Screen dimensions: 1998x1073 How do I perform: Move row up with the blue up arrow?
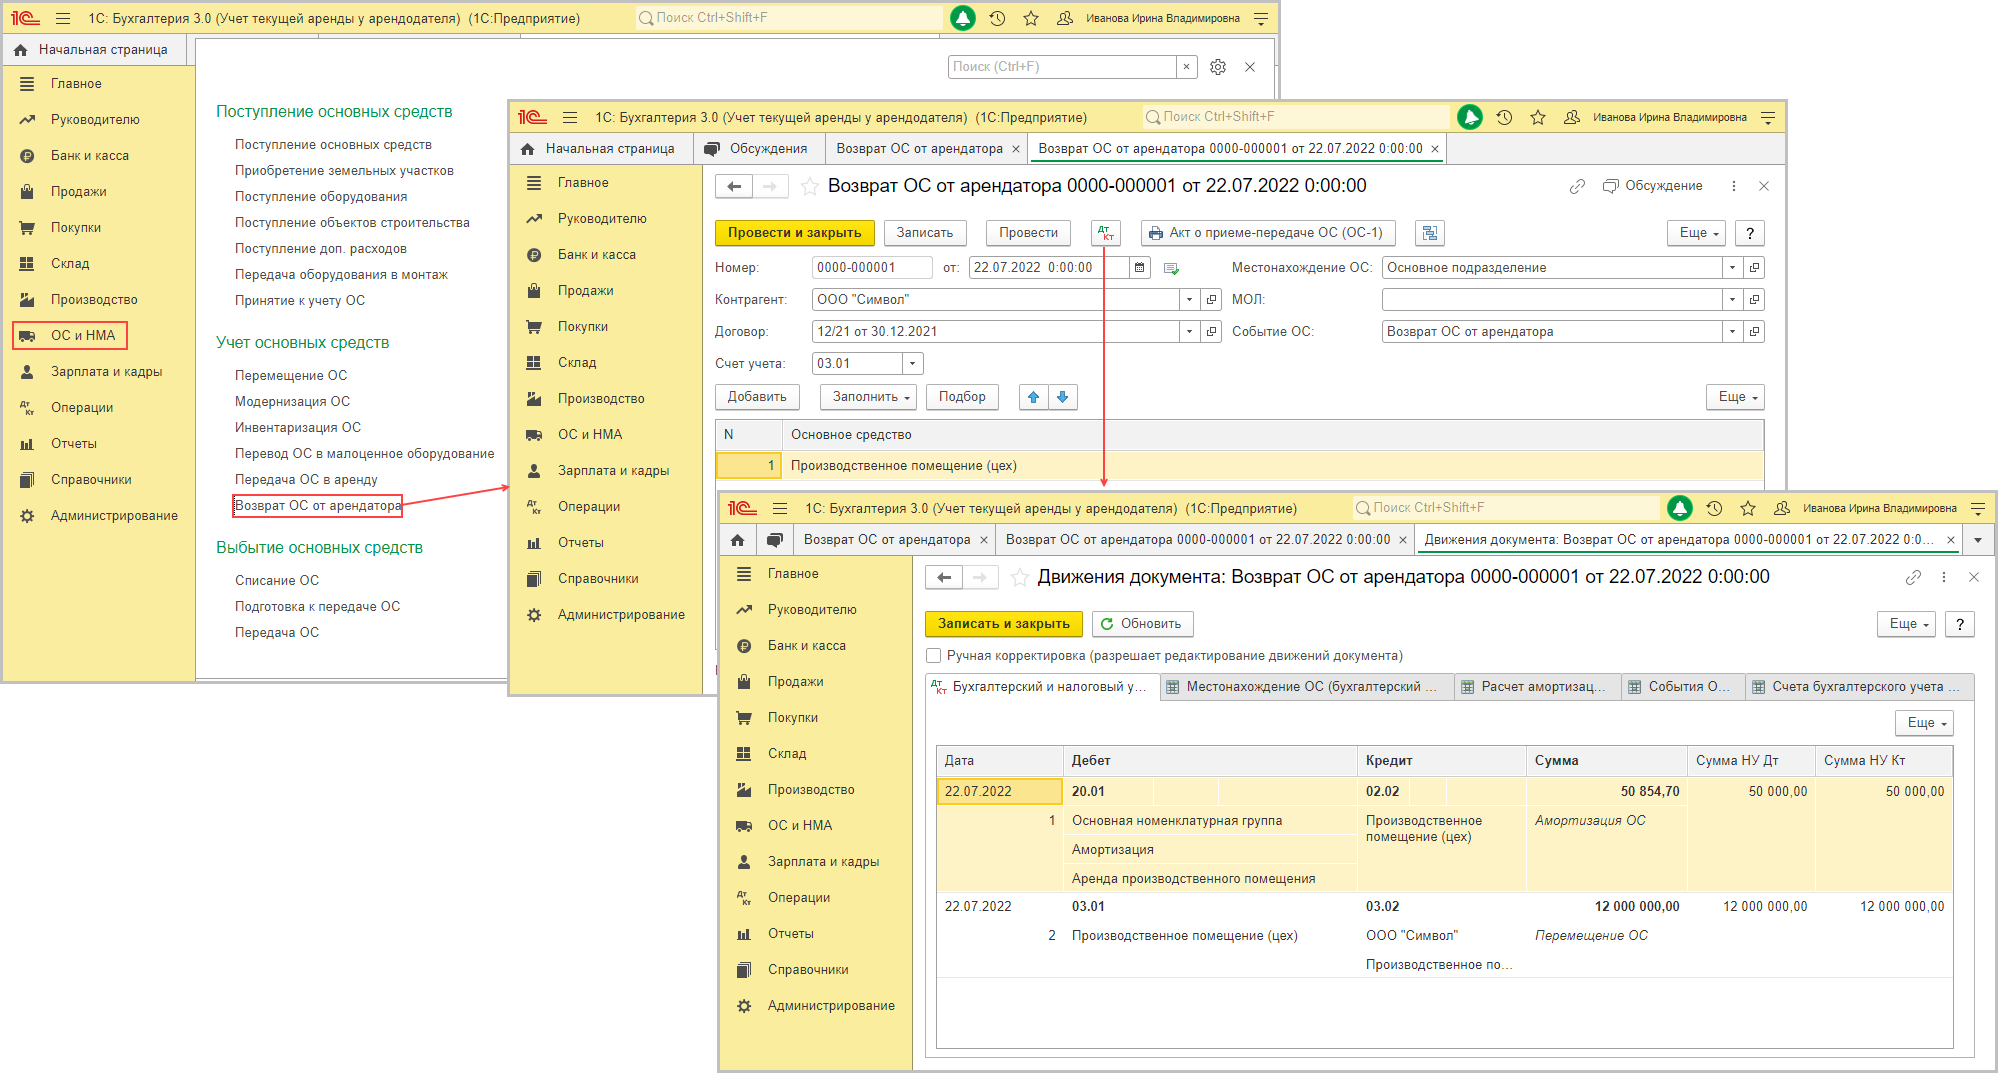[1034, 397]
